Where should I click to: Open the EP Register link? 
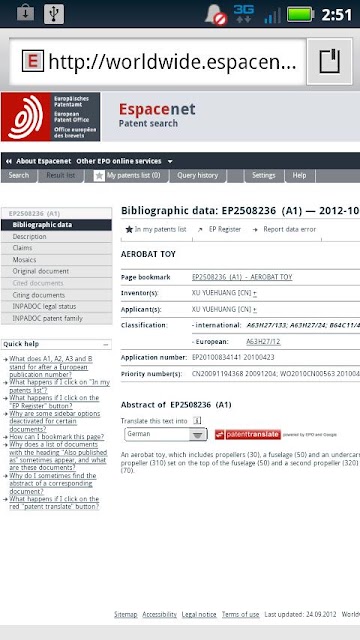coord(224,229)
